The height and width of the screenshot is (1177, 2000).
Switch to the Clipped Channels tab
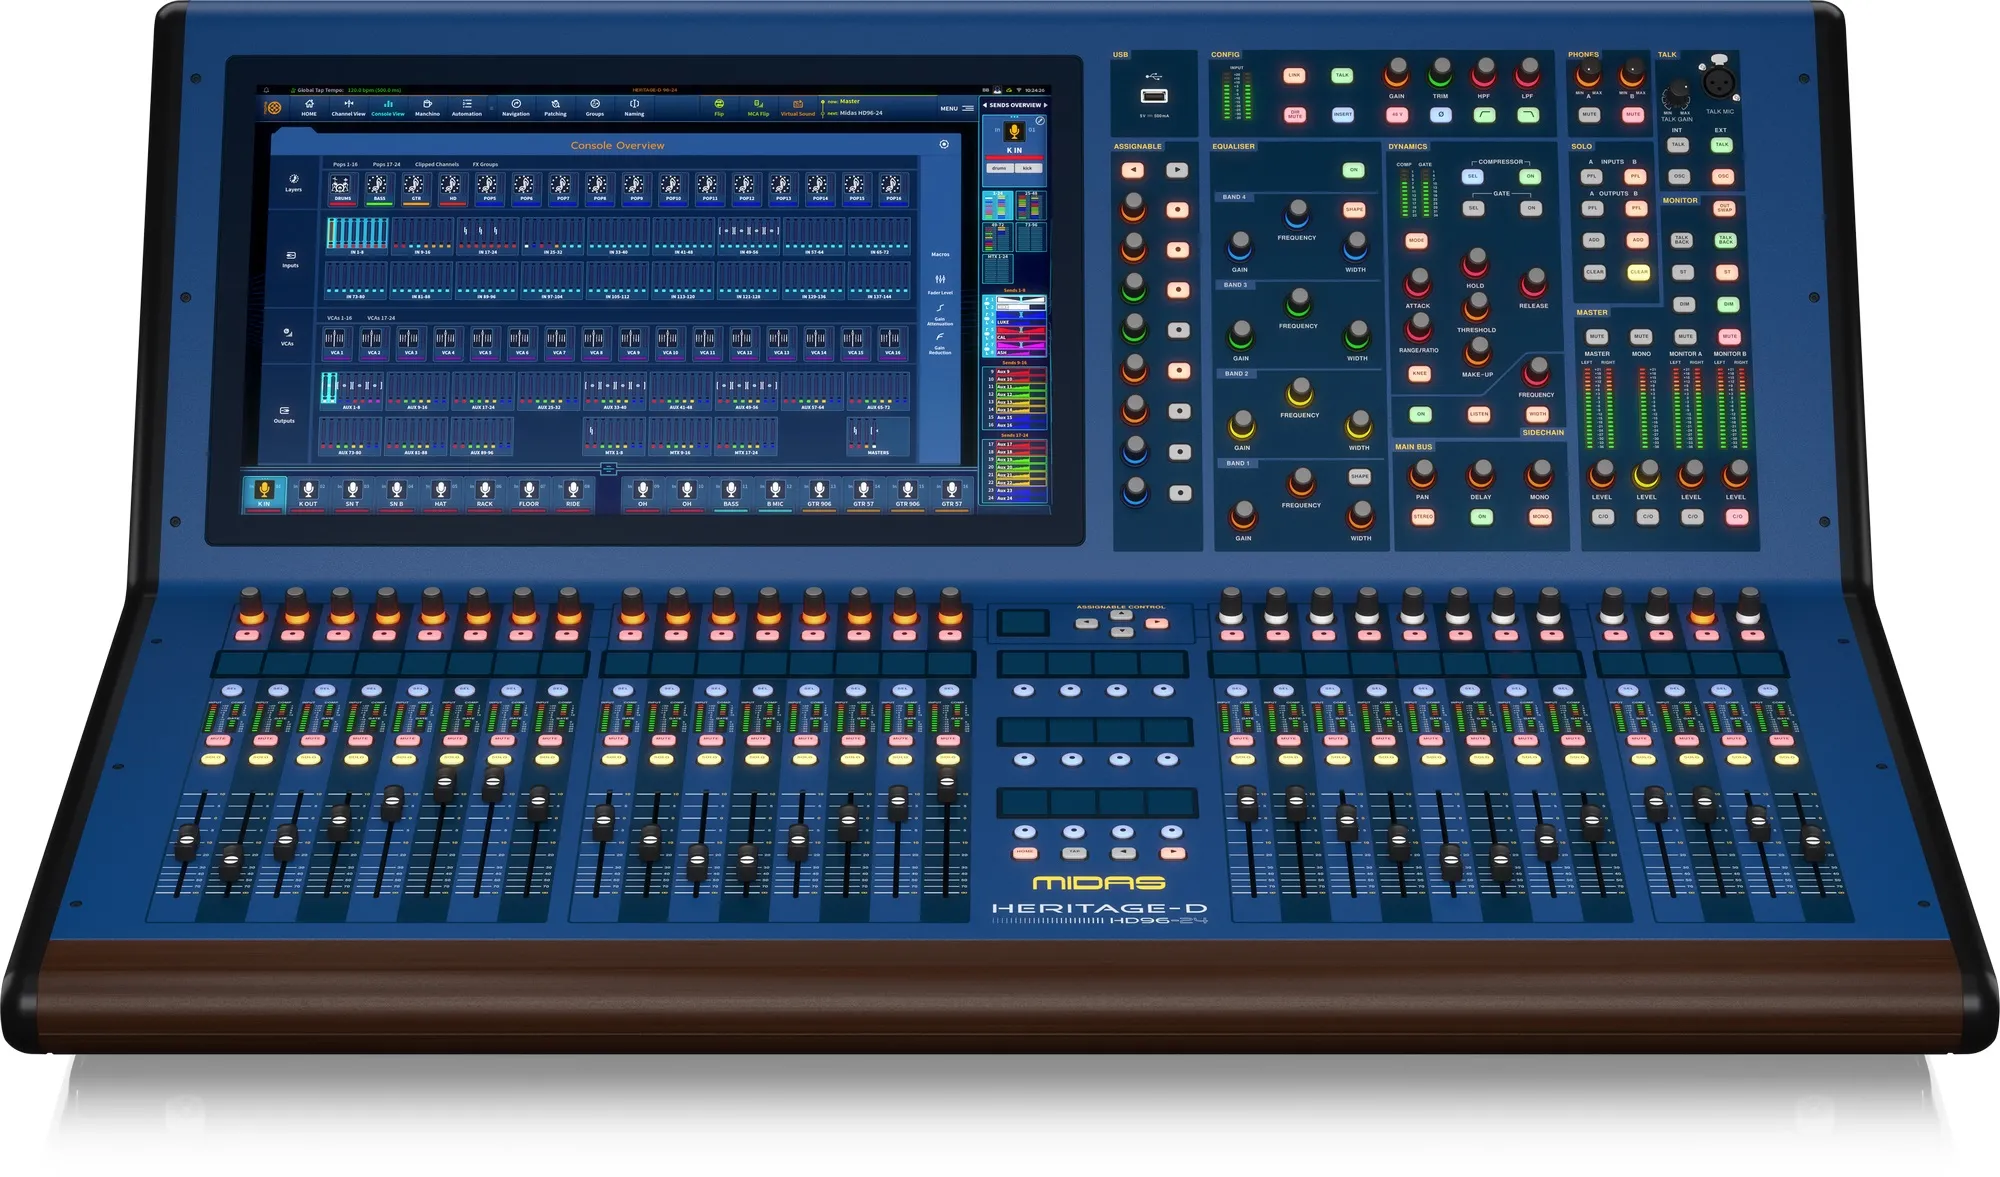437,164
